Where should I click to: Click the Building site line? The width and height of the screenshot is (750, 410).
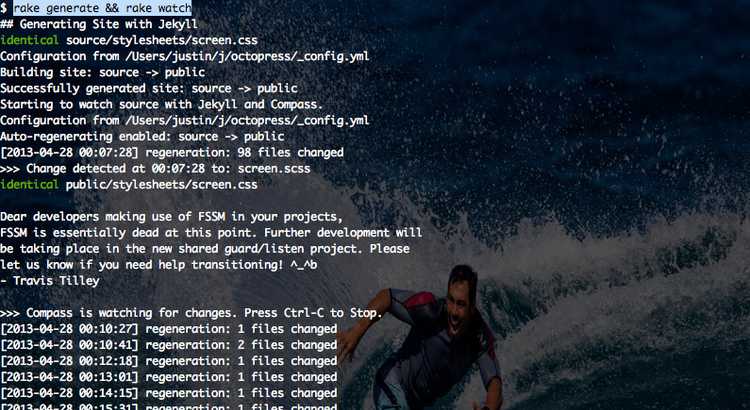coord(102,72)
